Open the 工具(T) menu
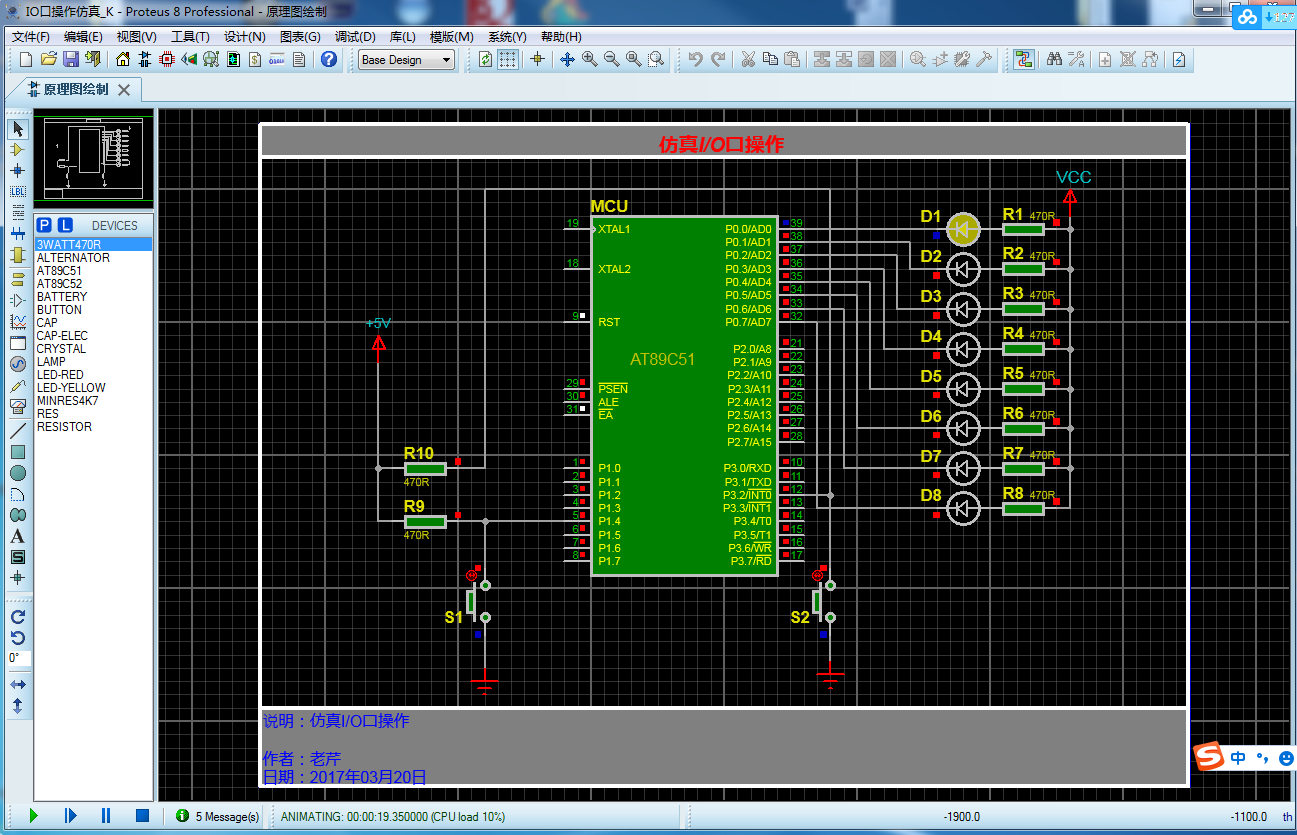 coord(190,36)
